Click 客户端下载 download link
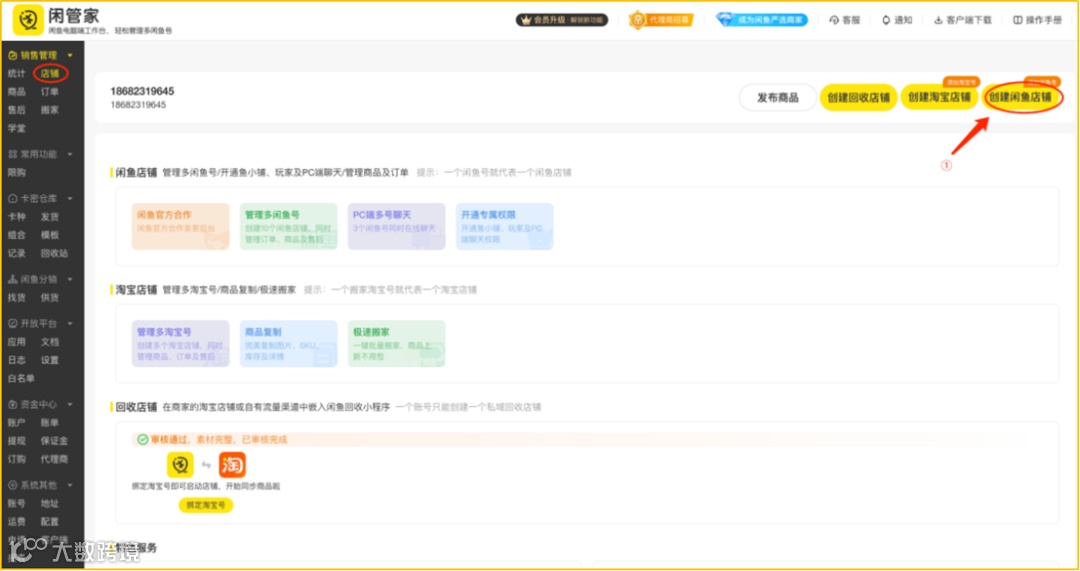Viewport: 1080px width, 571px height. 963,21
